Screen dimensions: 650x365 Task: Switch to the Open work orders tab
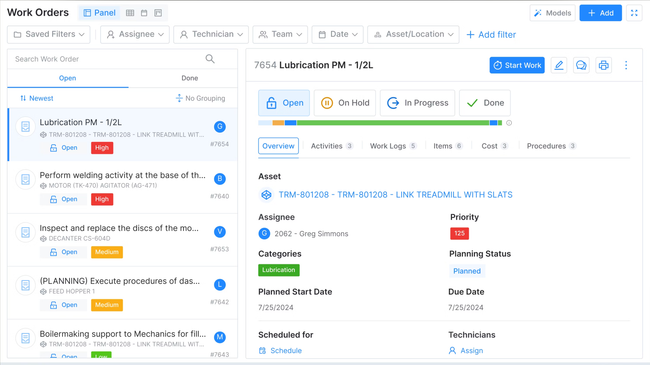tap(68, 78)
